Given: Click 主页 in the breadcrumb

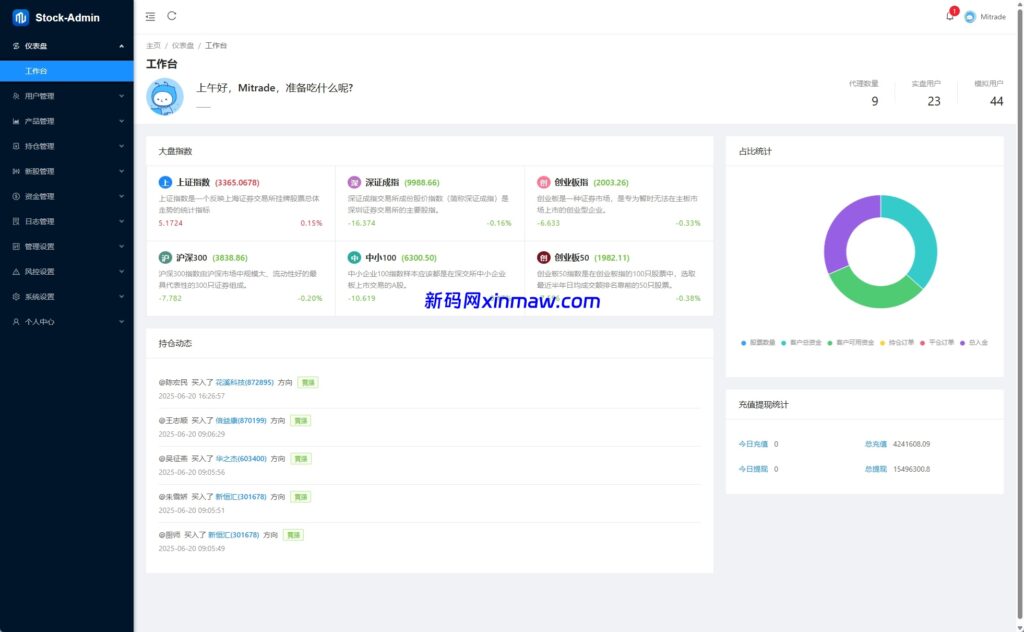Looking at the screenshot, I should click(153, 46).
